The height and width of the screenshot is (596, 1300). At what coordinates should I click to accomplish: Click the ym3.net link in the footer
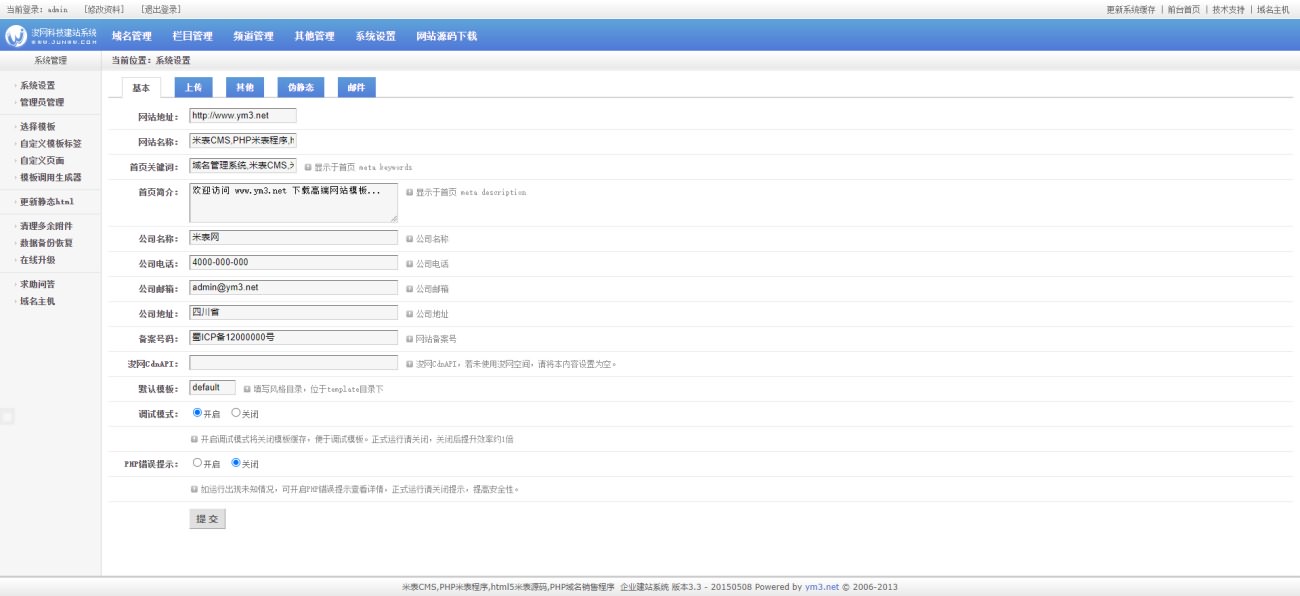pyautogui.click(x=821, y=587)
